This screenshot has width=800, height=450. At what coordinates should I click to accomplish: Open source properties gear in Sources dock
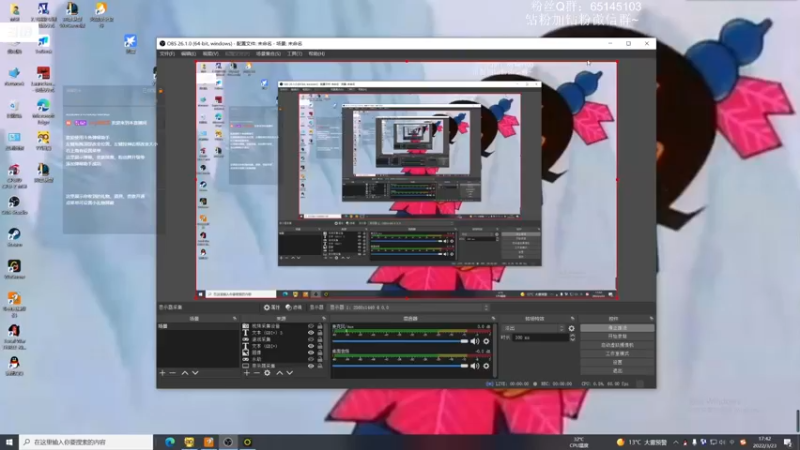pyautogui.click(x=267, y=373)
